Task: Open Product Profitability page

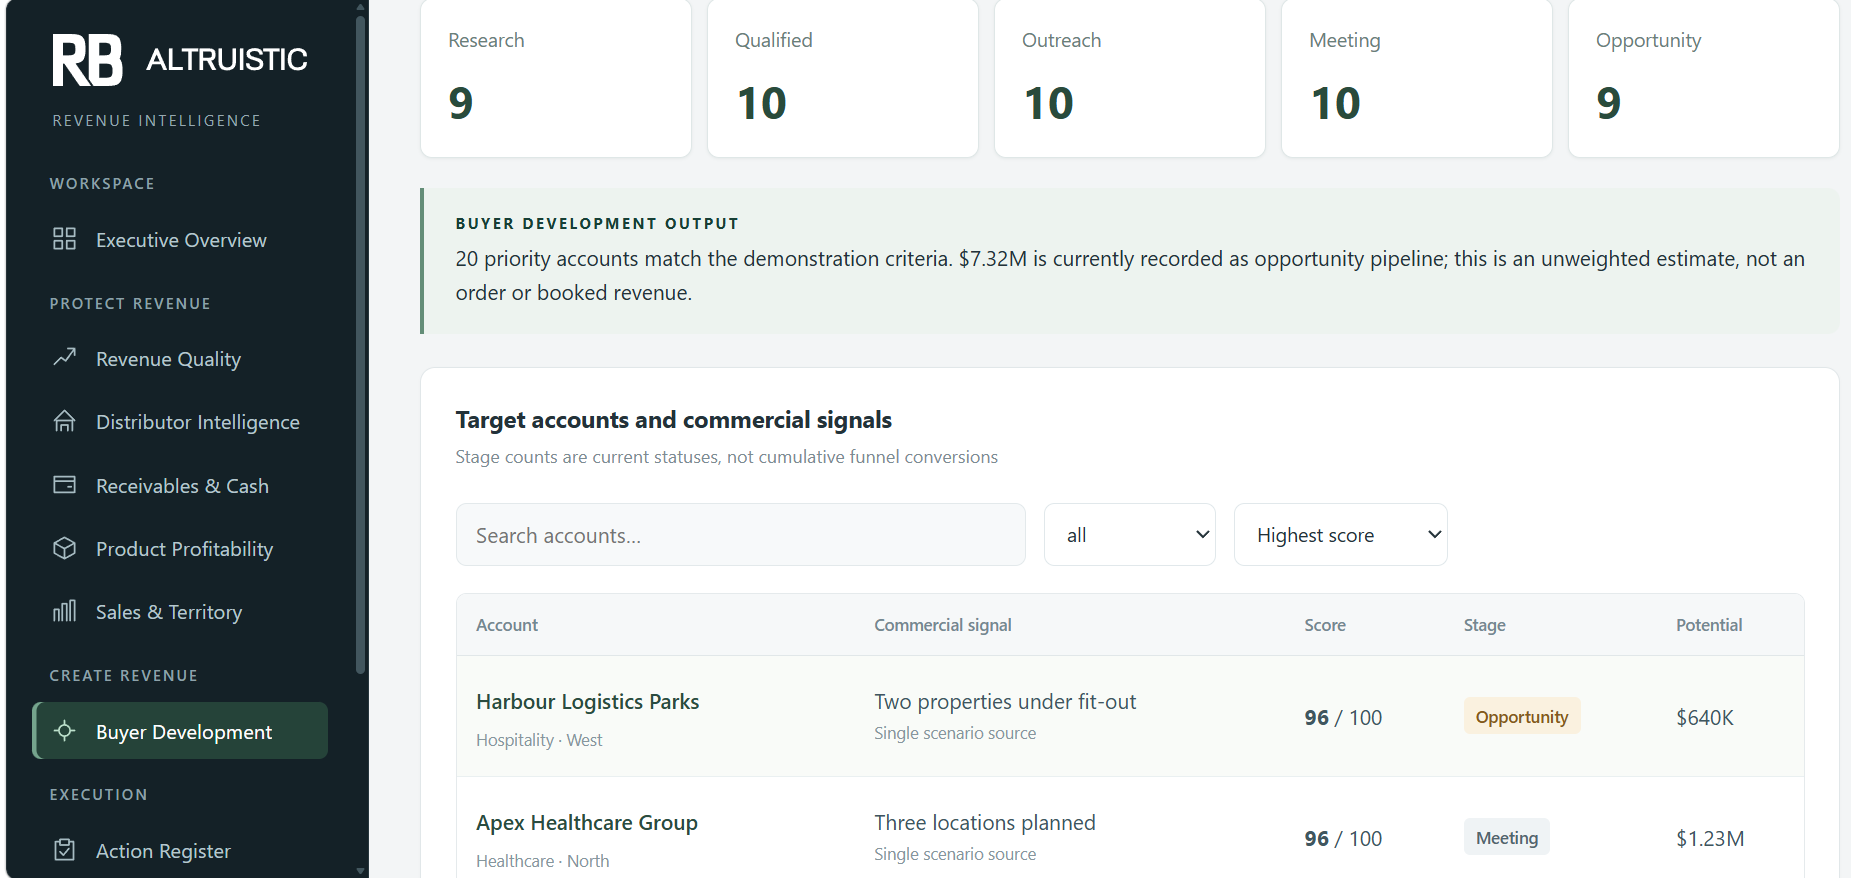Action: (181, 549)
